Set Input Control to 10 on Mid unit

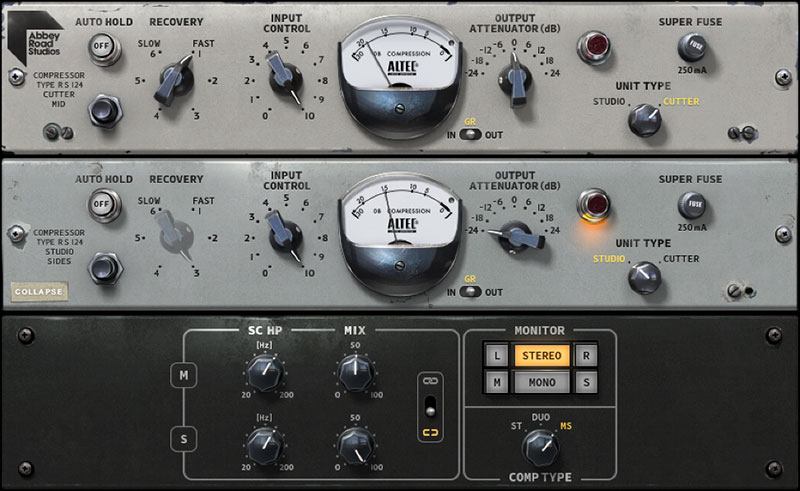(x=309, y=116)
